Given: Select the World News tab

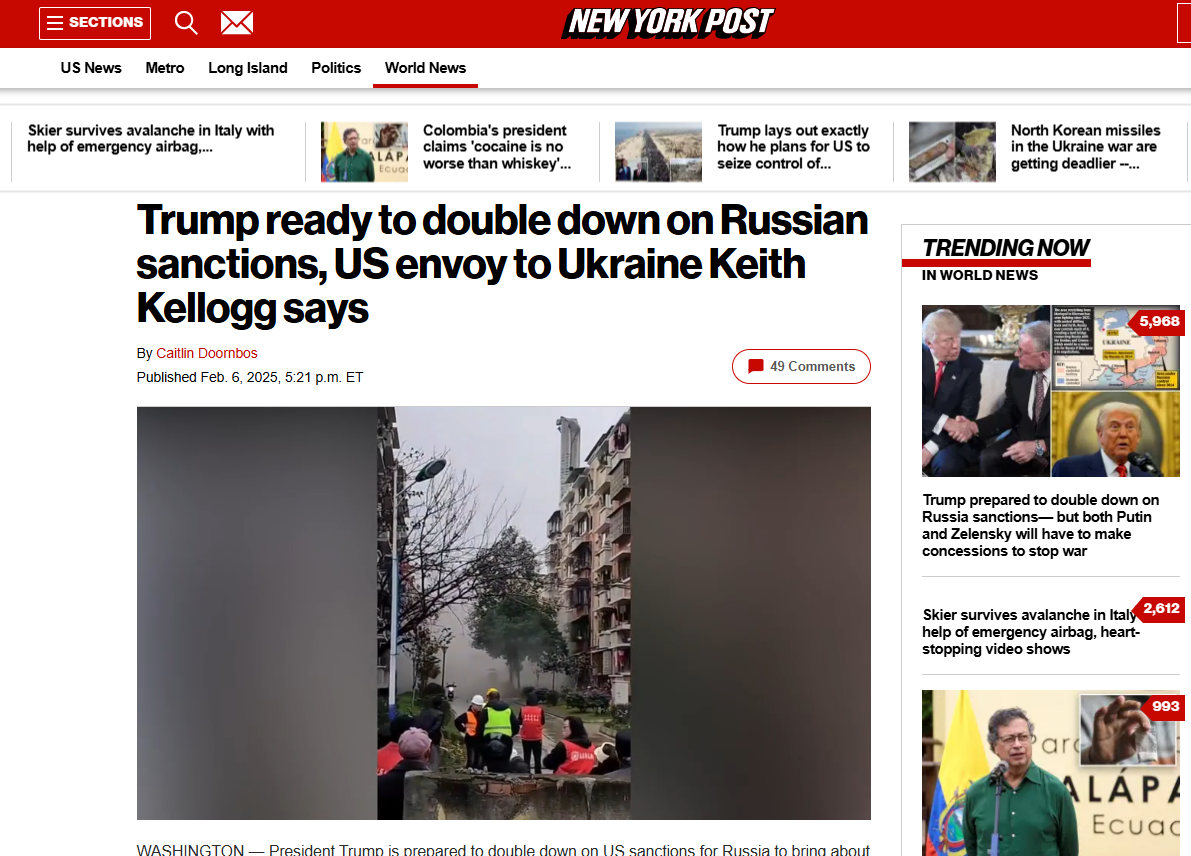Looking at the screenshot, I should 425,68.
